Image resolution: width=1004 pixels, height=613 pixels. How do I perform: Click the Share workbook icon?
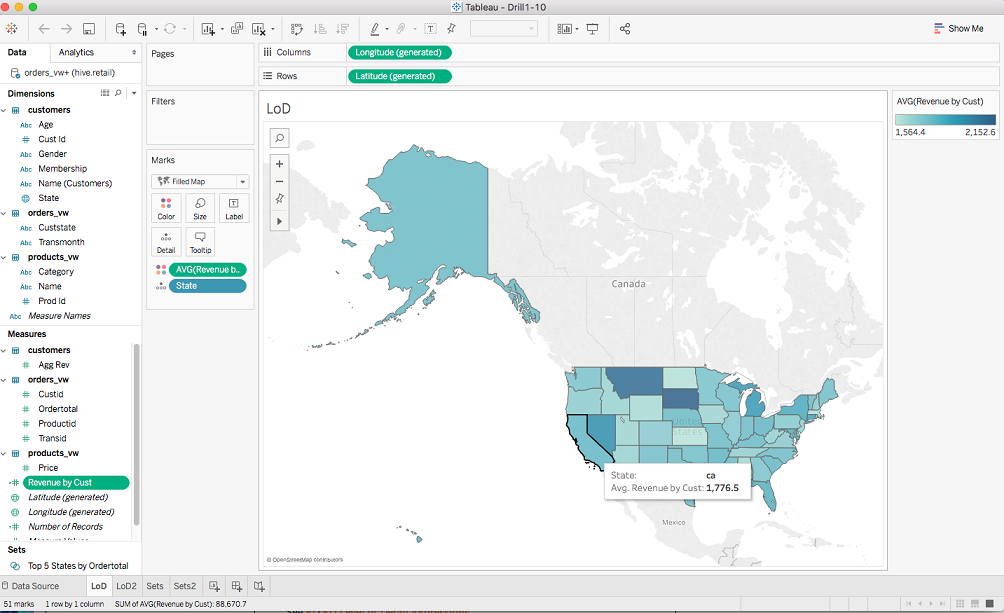pos(625,29)
